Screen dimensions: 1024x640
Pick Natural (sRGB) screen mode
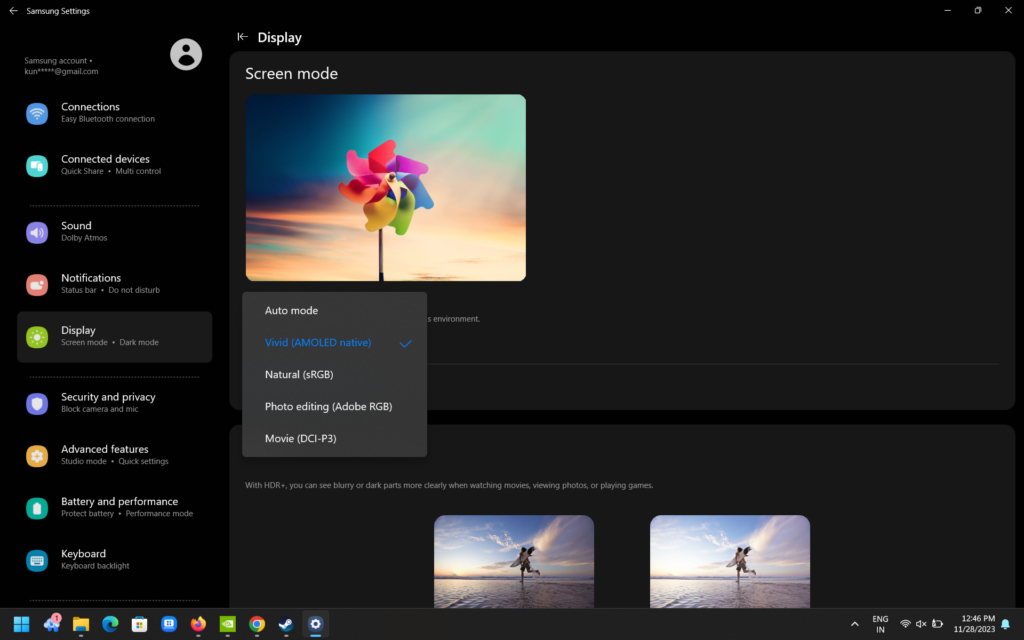299,375
